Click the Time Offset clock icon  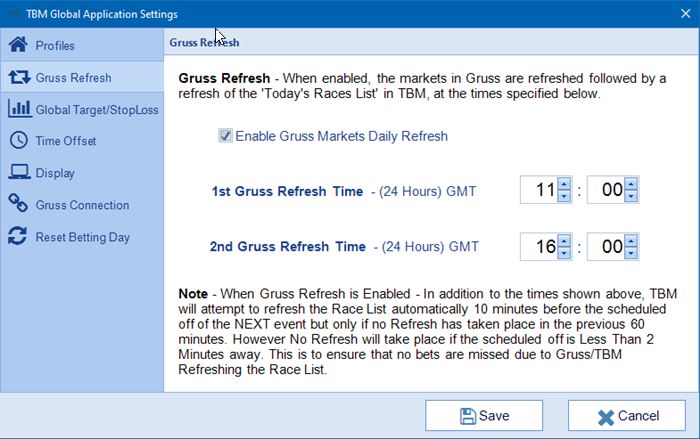[x=19, y=140]
